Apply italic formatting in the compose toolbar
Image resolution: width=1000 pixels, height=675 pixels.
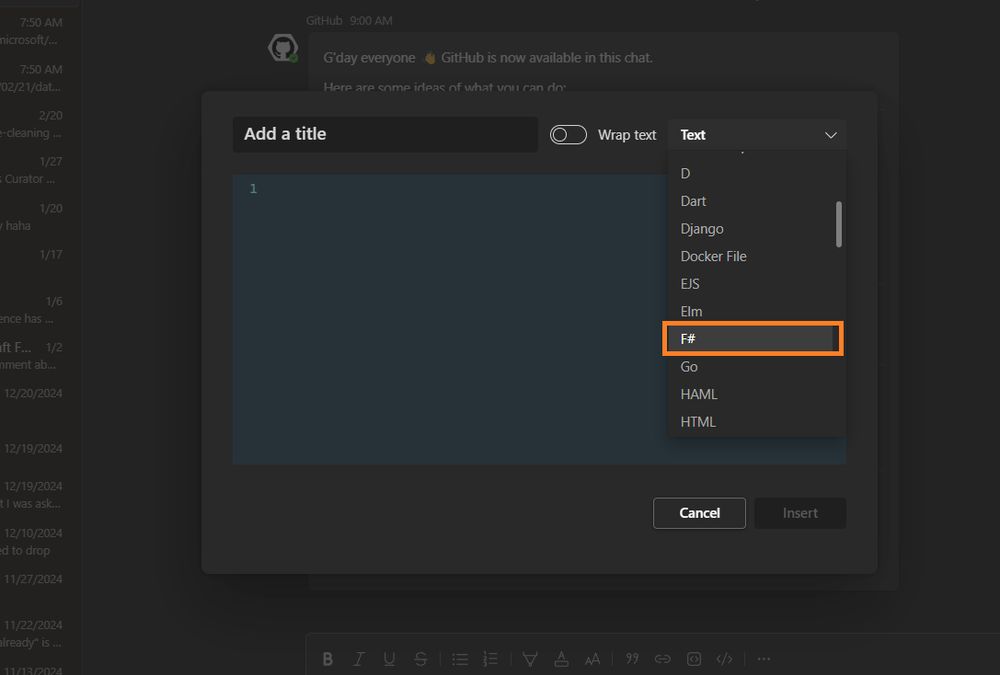[359, 659]
